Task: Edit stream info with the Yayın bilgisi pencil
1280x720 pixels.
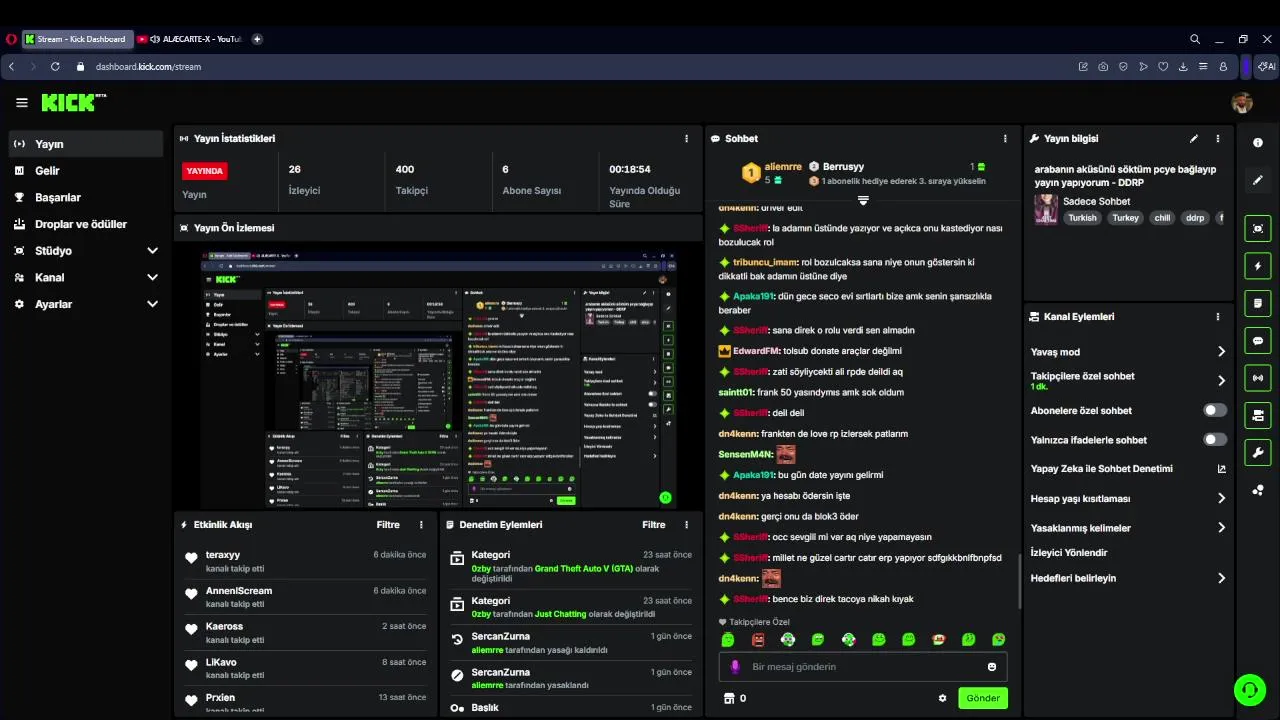Action: (1194, 139)
